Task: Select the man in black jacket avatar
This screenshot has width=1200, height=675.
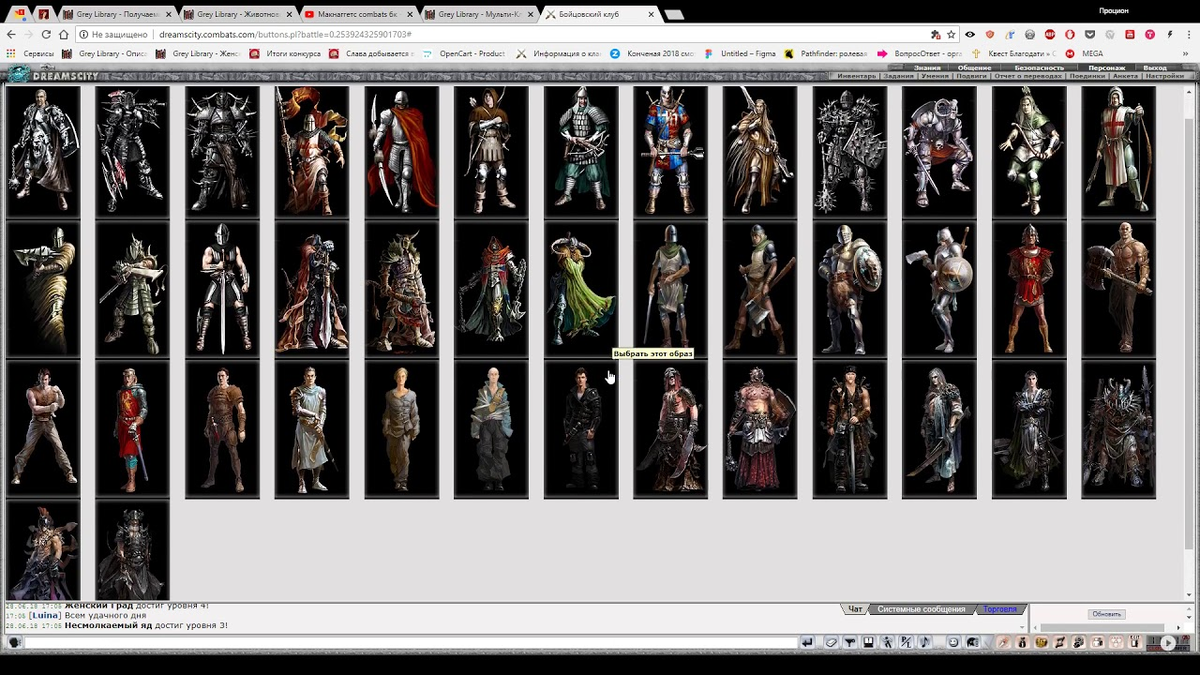Action: pyautogui.click(x=581, y=429)
